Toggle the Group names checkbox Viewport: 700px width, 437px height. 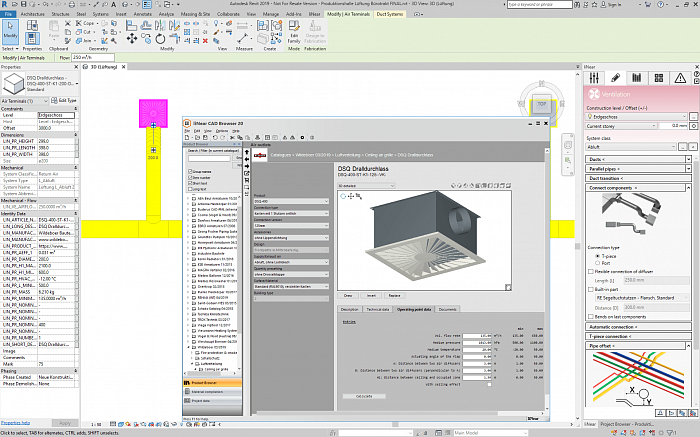point(190,171)
